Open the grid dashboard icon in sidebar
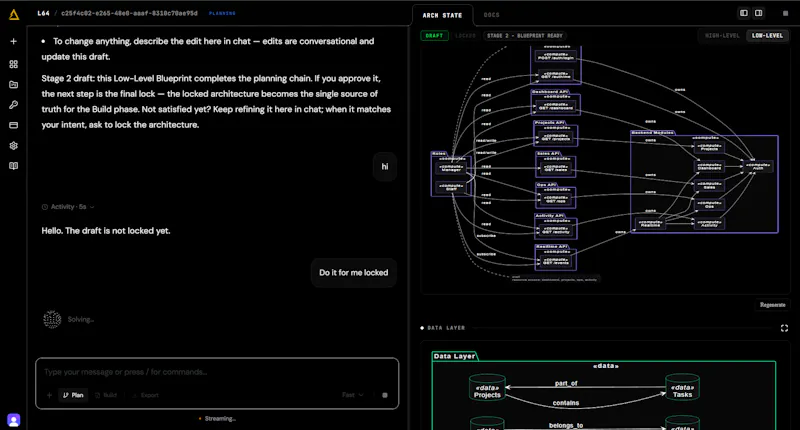 coord(14,64)
